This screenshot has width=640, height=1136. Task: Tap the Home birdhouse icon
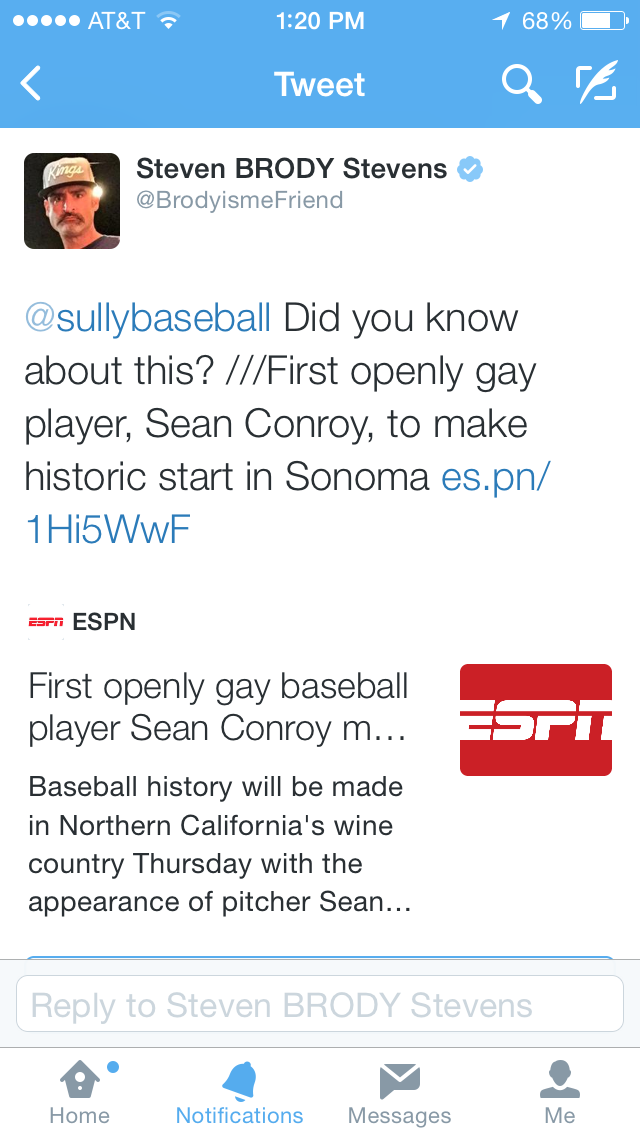point(80,1080)
